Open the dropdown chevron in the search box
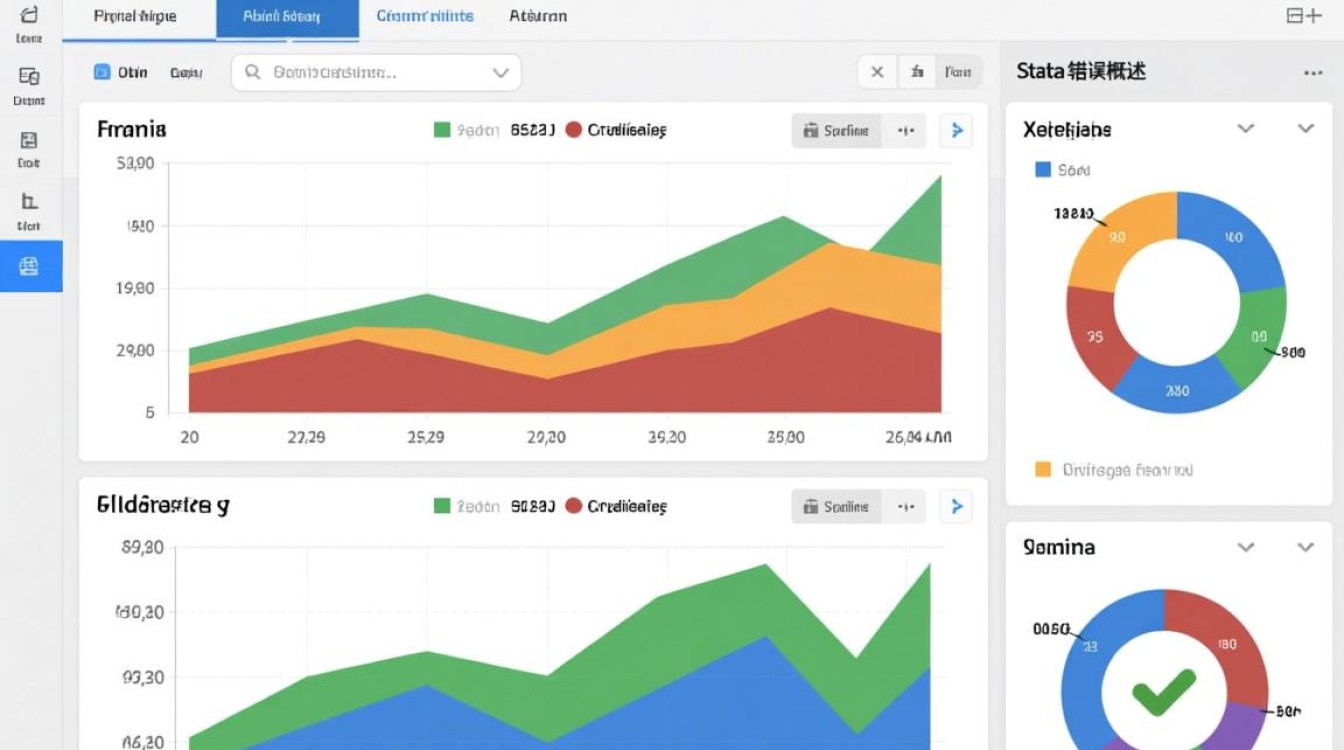1344x750 pixels. pos(501,73)
